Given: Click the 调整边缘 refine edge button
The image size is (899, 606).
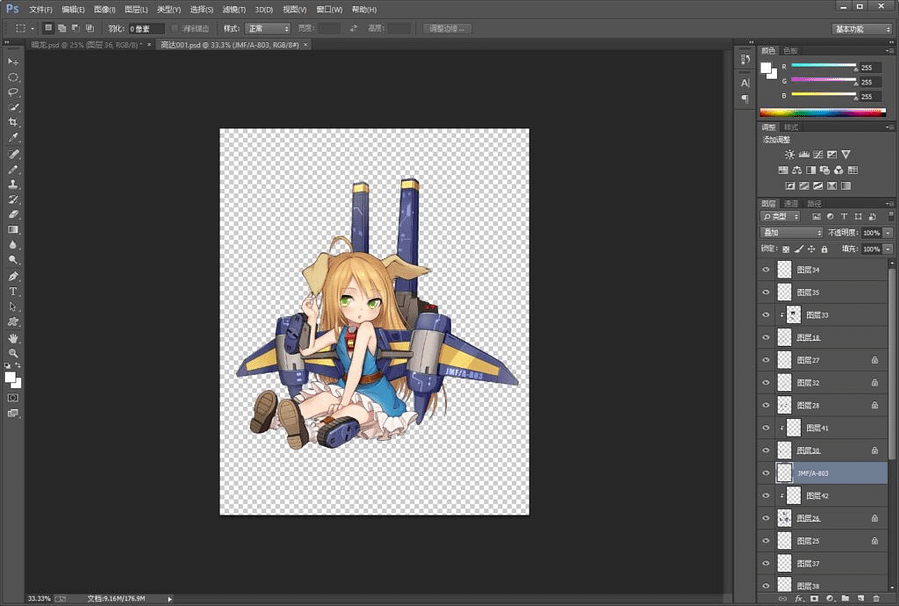Looking at the screenshot, I should (447, 29).
